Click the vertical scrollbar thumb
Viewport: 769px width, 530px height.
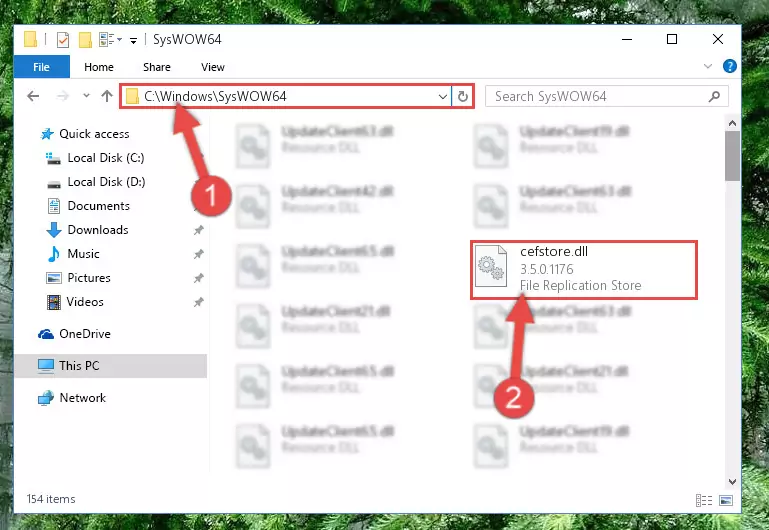(732, 156)
